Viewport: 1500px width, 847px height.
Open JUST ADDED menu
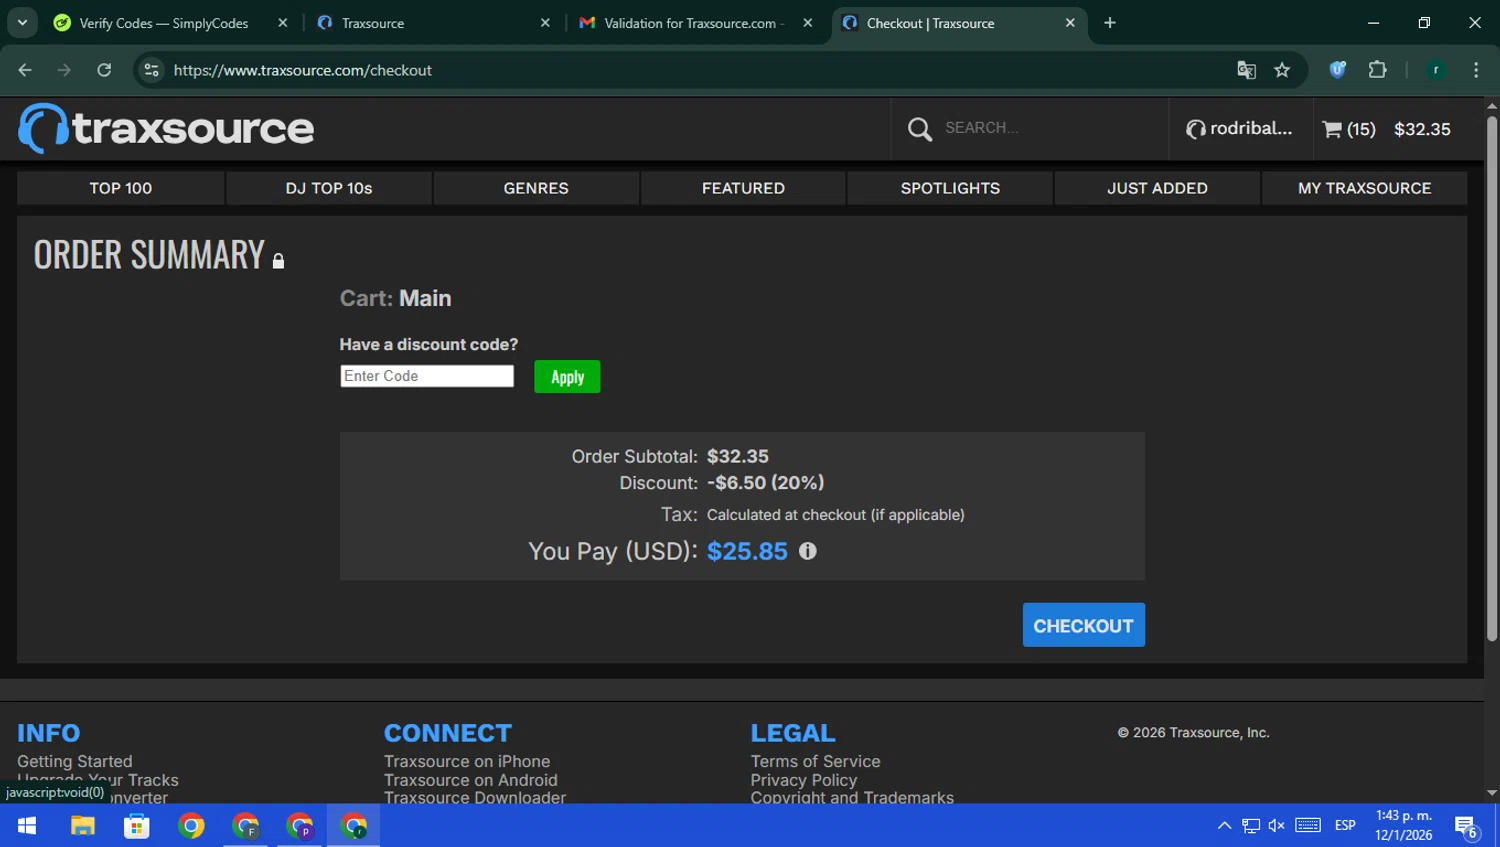1157,188
